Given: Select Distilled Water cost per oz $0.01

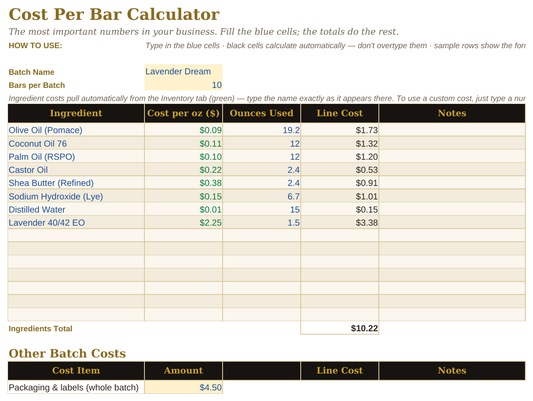Looking at the screenshot, I should [184, 209].
